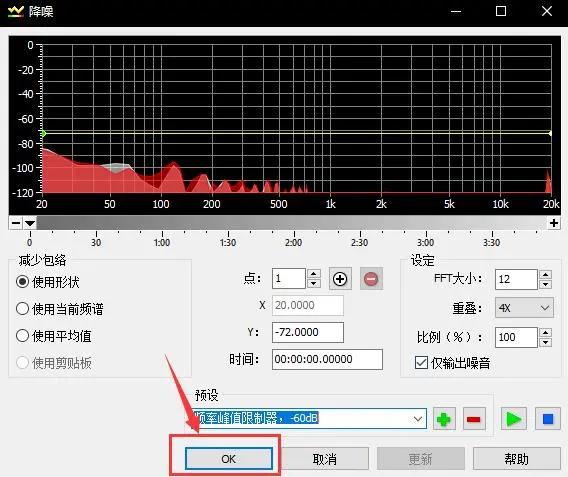Click the GoldWave logo in the title bar
Viewport: 568px width, 477px height.
point(16,11)
